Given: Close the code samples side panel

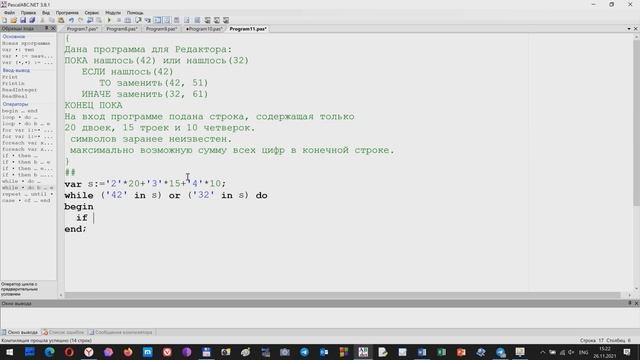Looking at the screenshot, I should click(x=53, y=28).
